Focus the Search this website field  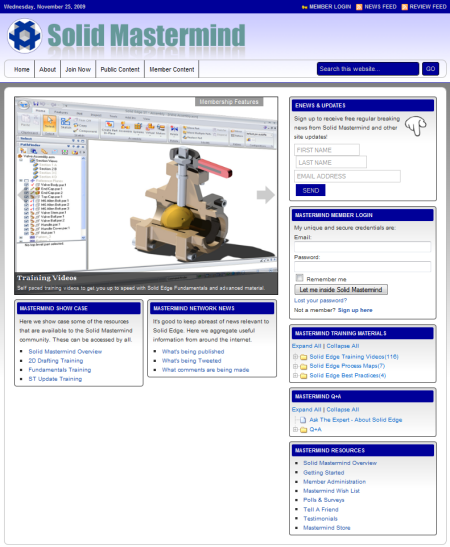click(x=368, y=69)
